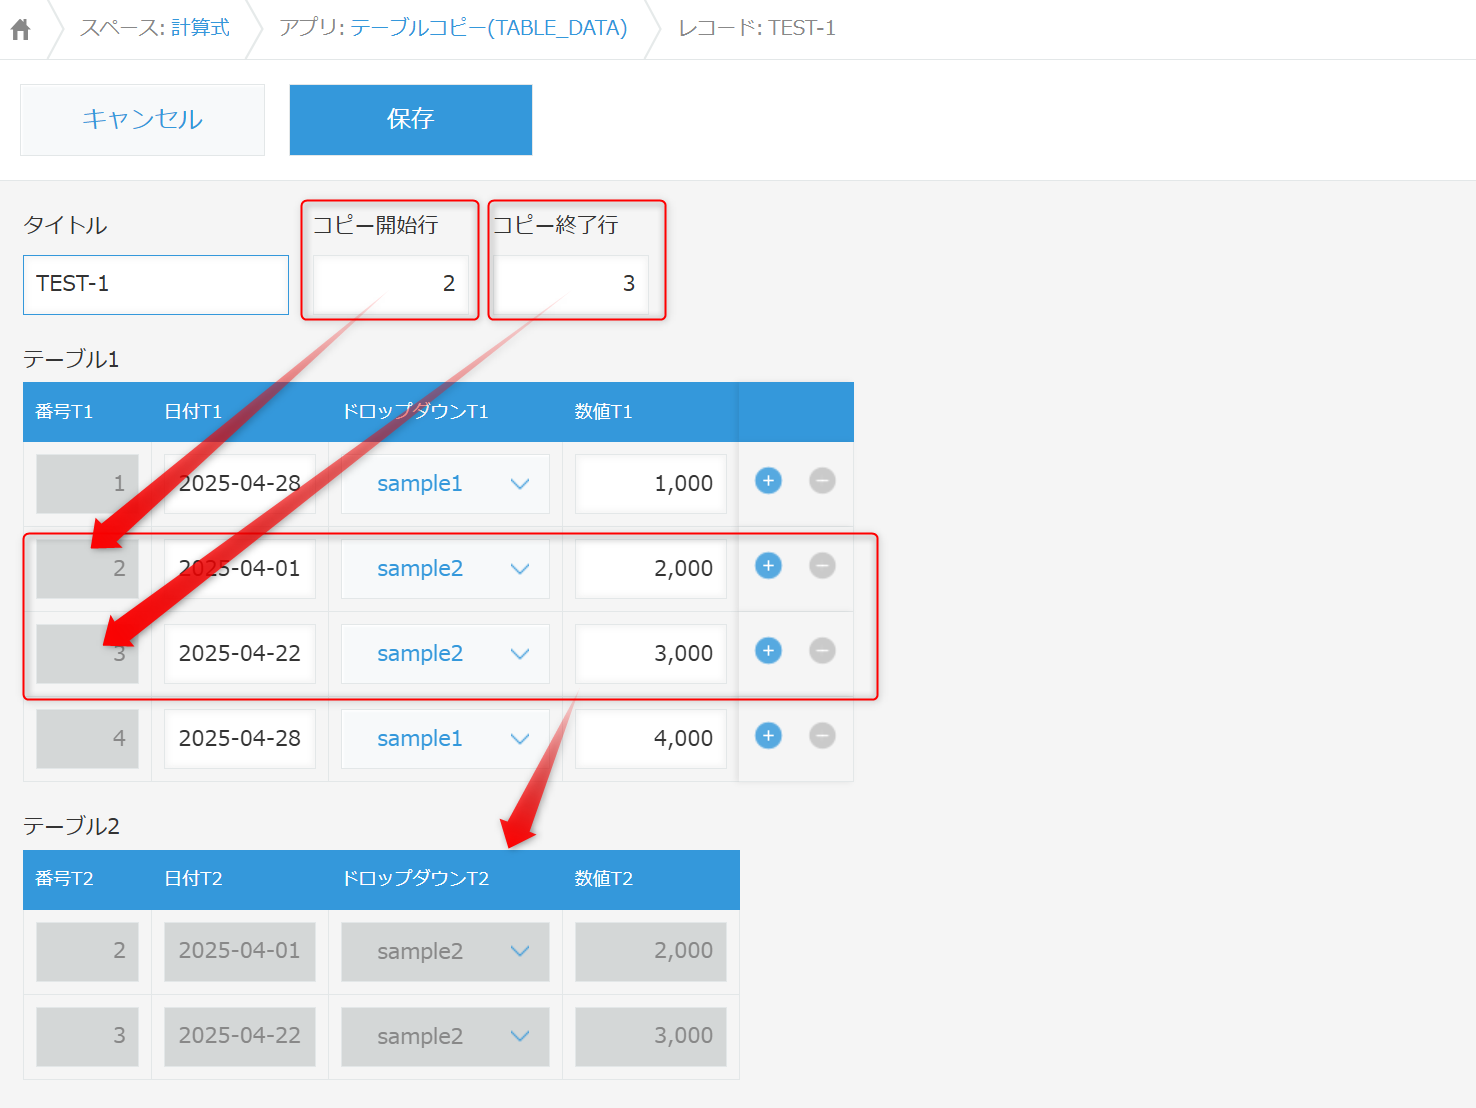This screenshot has width=1476, height=1108.
Task: Open the テーブルコピー(TABLE_DATA) app link
Action: tap(489, 28)
